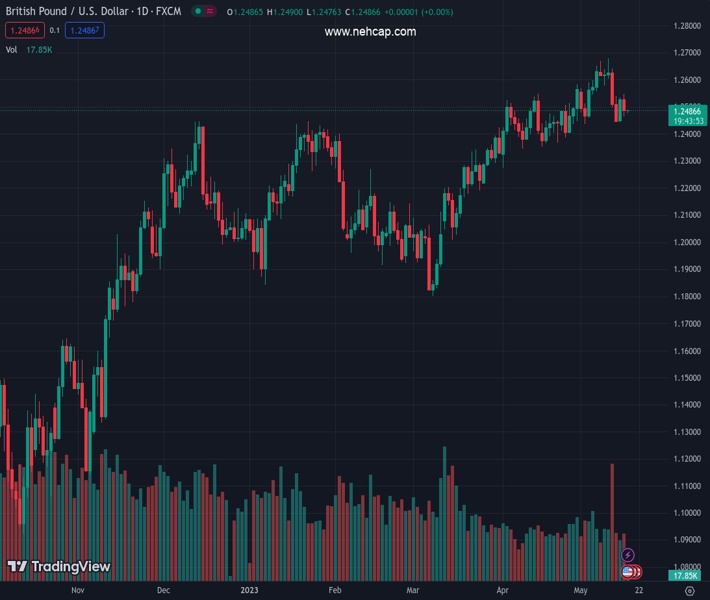Click the TradingView logo
710x600 pixels.
[x=58, y=567]
